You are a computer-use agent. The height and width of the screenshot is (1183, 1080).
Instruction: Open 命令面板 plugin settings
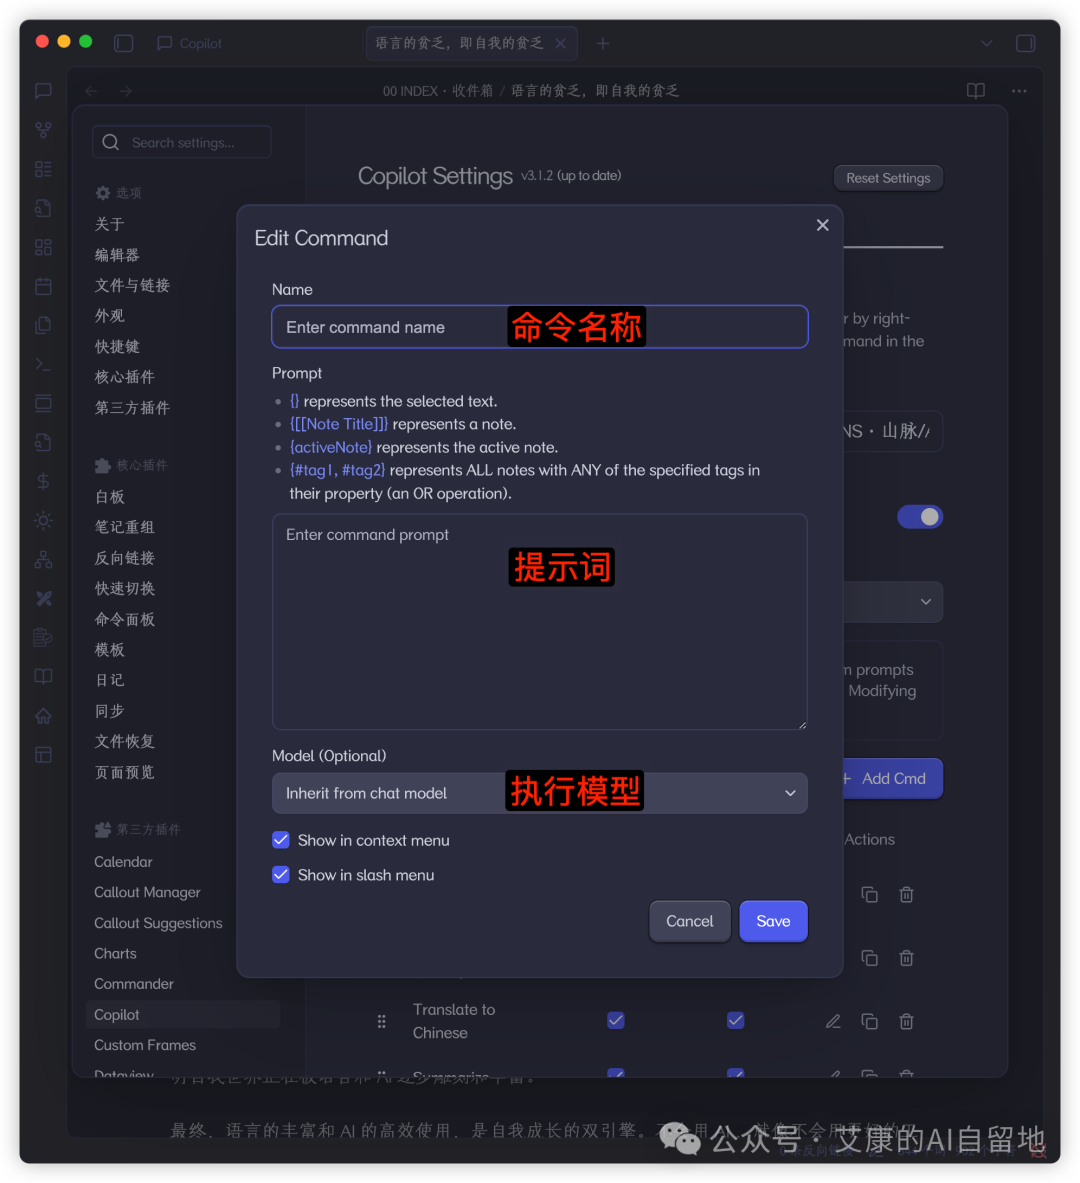[x=125, y=619]
